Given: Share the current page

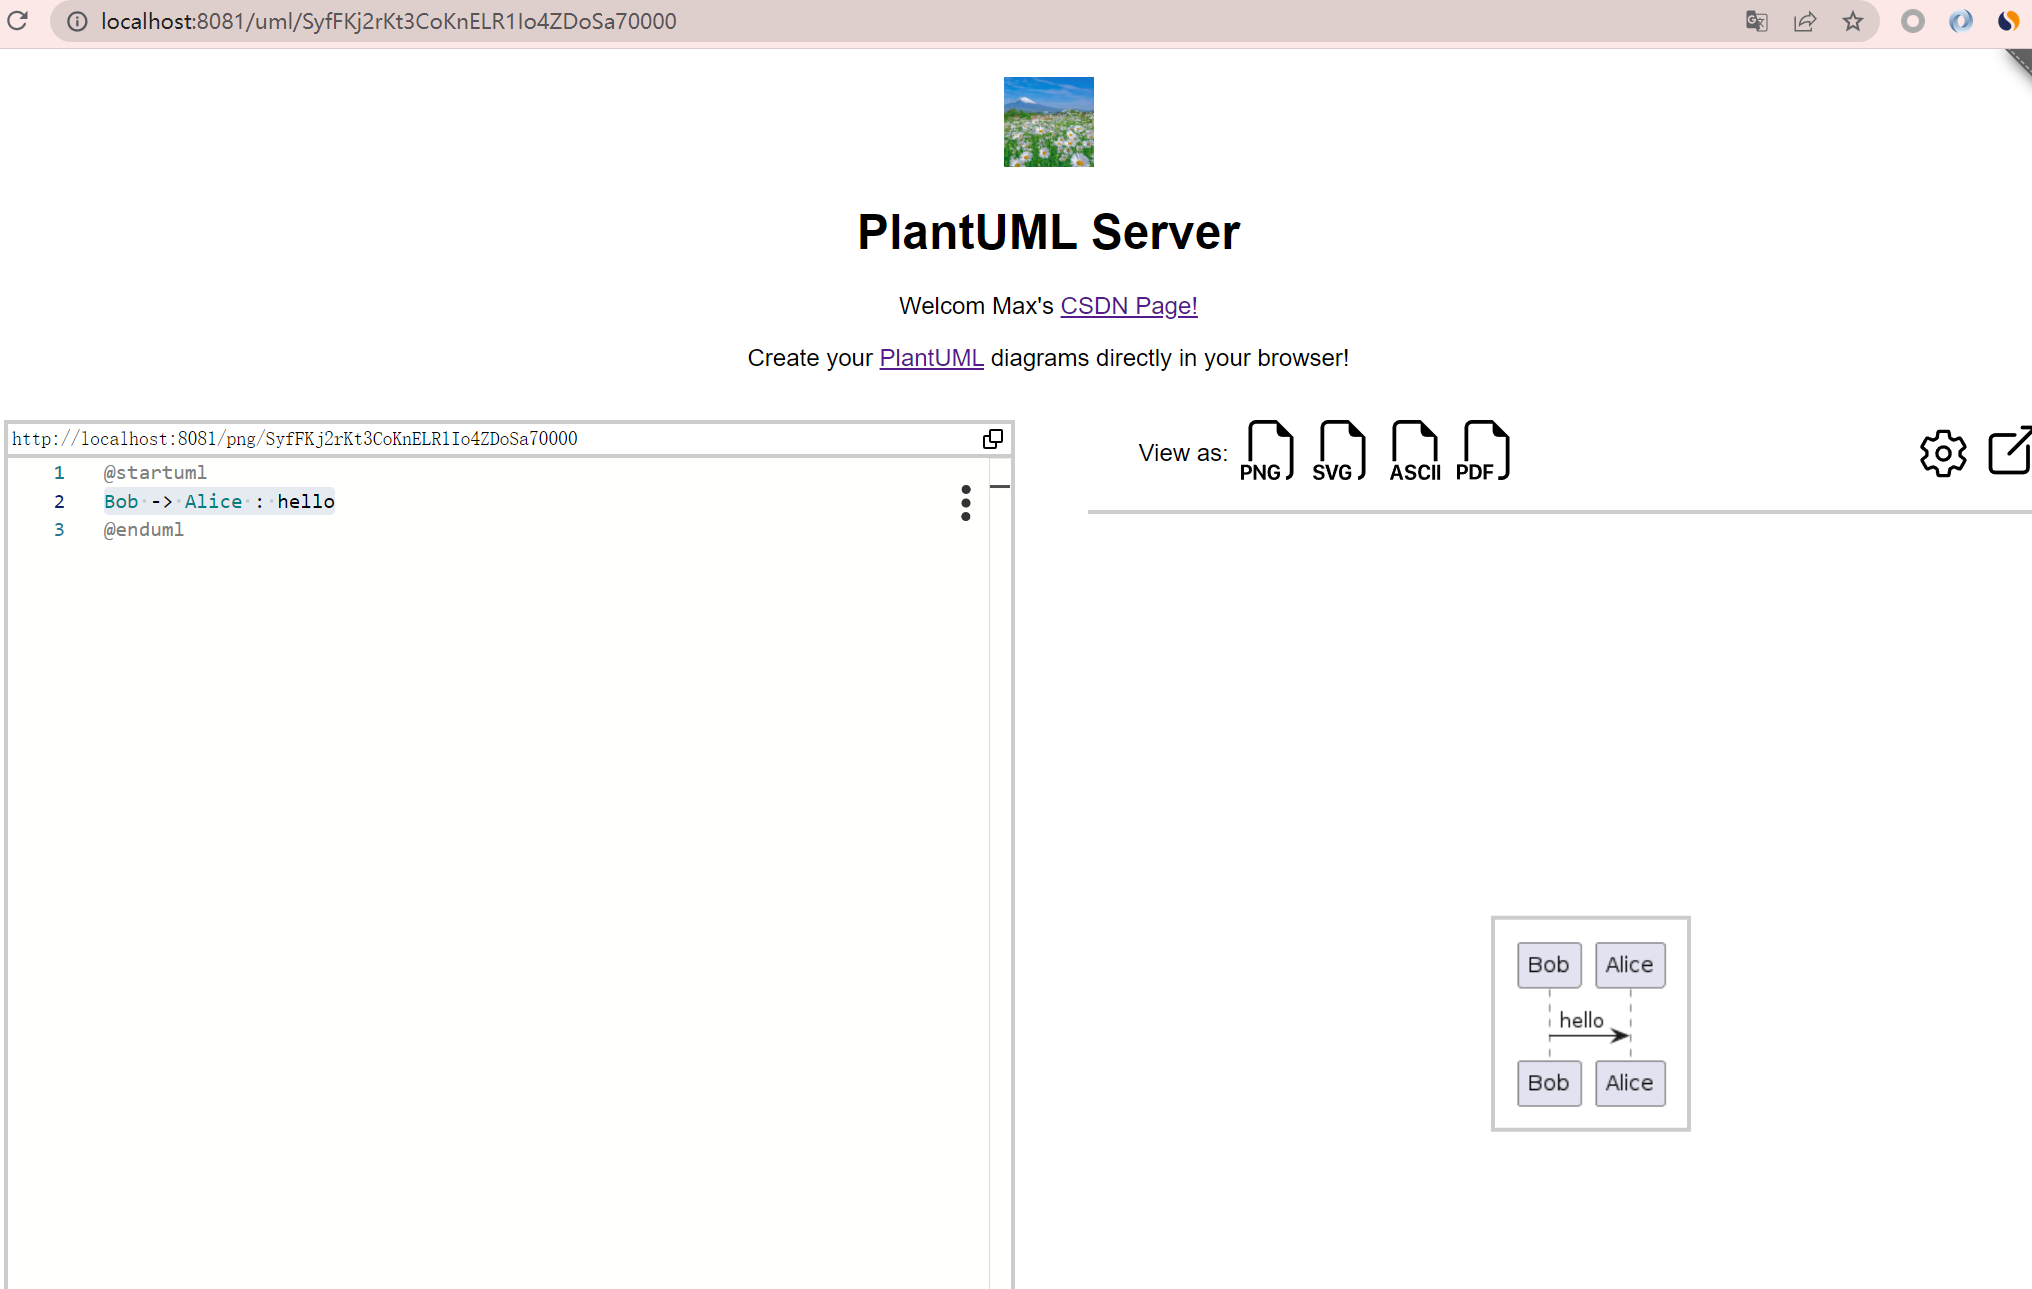Looking at the screenshot, I should click(x=1805, y=21).
